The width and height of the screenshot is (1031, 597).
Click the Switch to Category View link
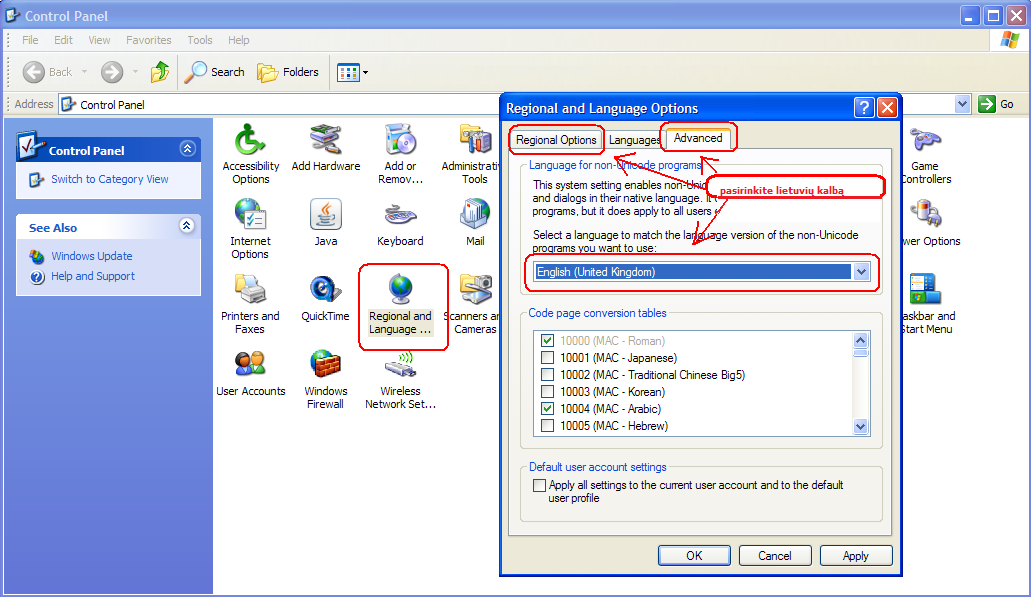(x=110, y=179)
